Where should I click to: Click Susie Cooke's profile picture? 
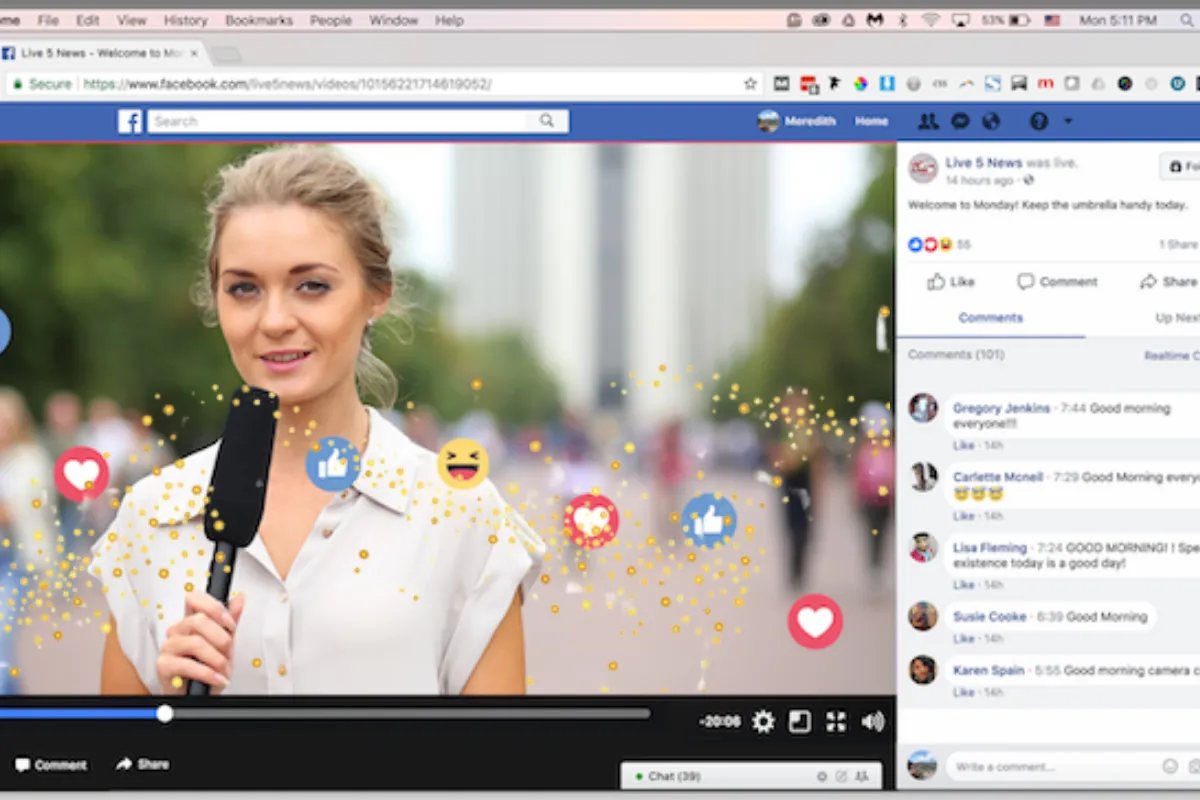click(x=923, y=616)
